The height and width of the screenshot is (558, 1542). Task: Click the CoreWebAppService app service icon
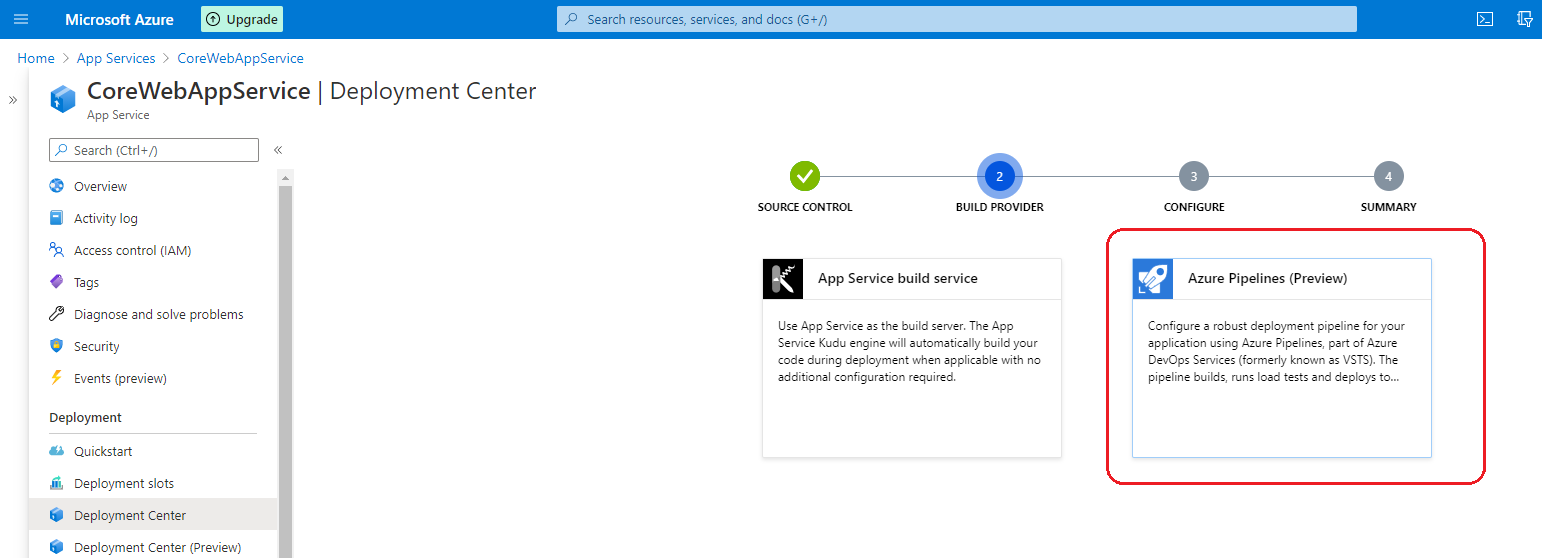click(x=63, y=98)
